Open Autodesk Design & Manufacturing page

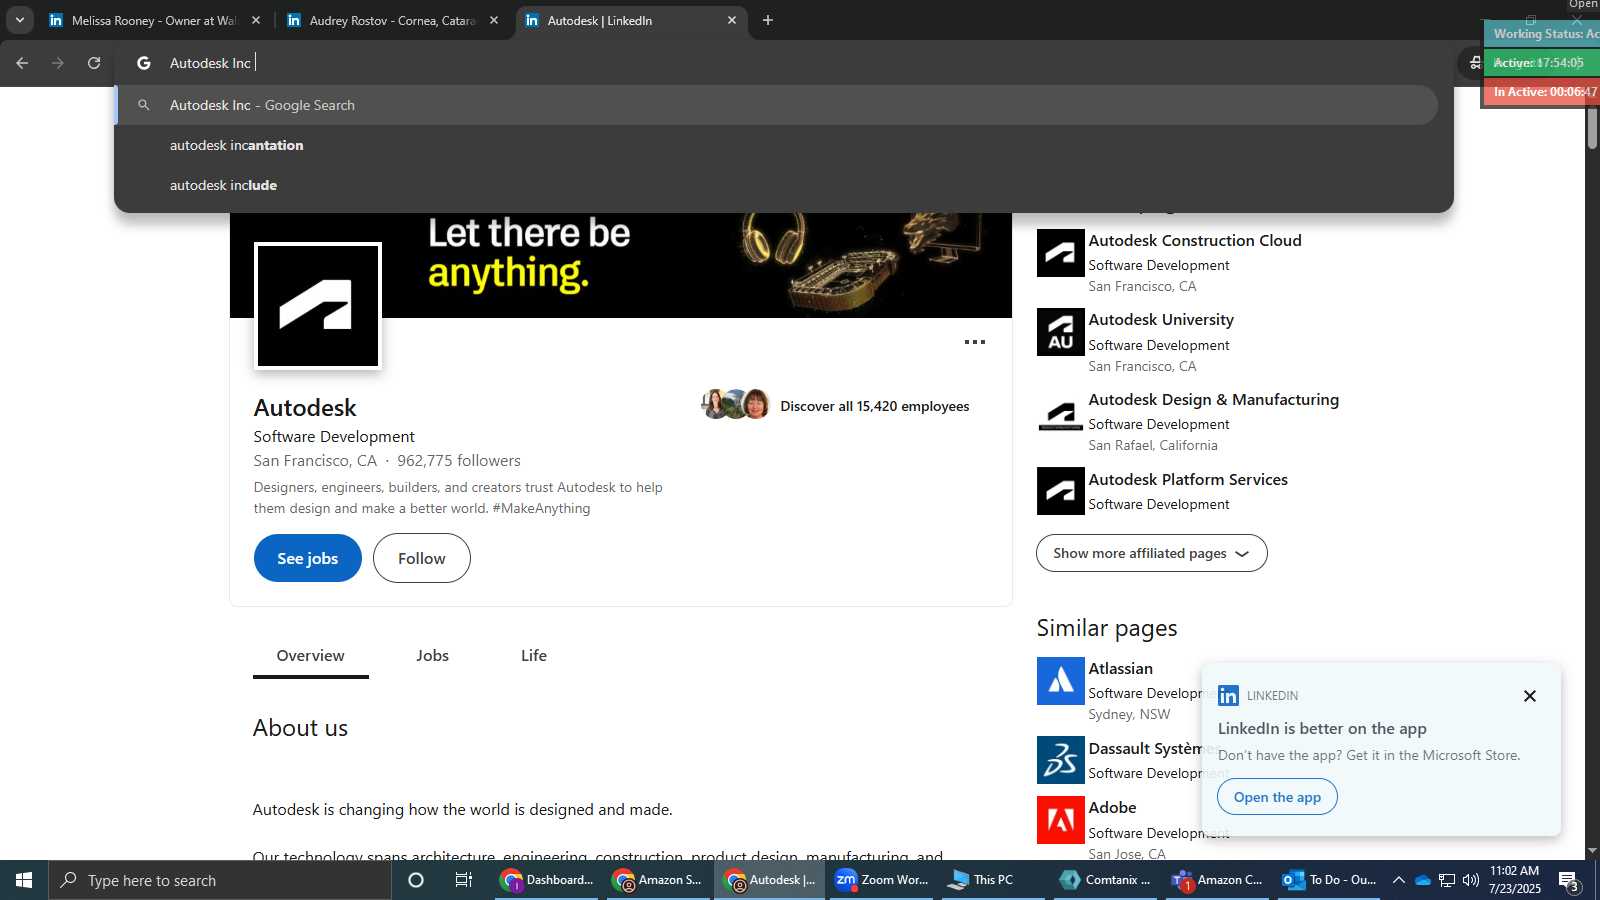pos(1214,399)
